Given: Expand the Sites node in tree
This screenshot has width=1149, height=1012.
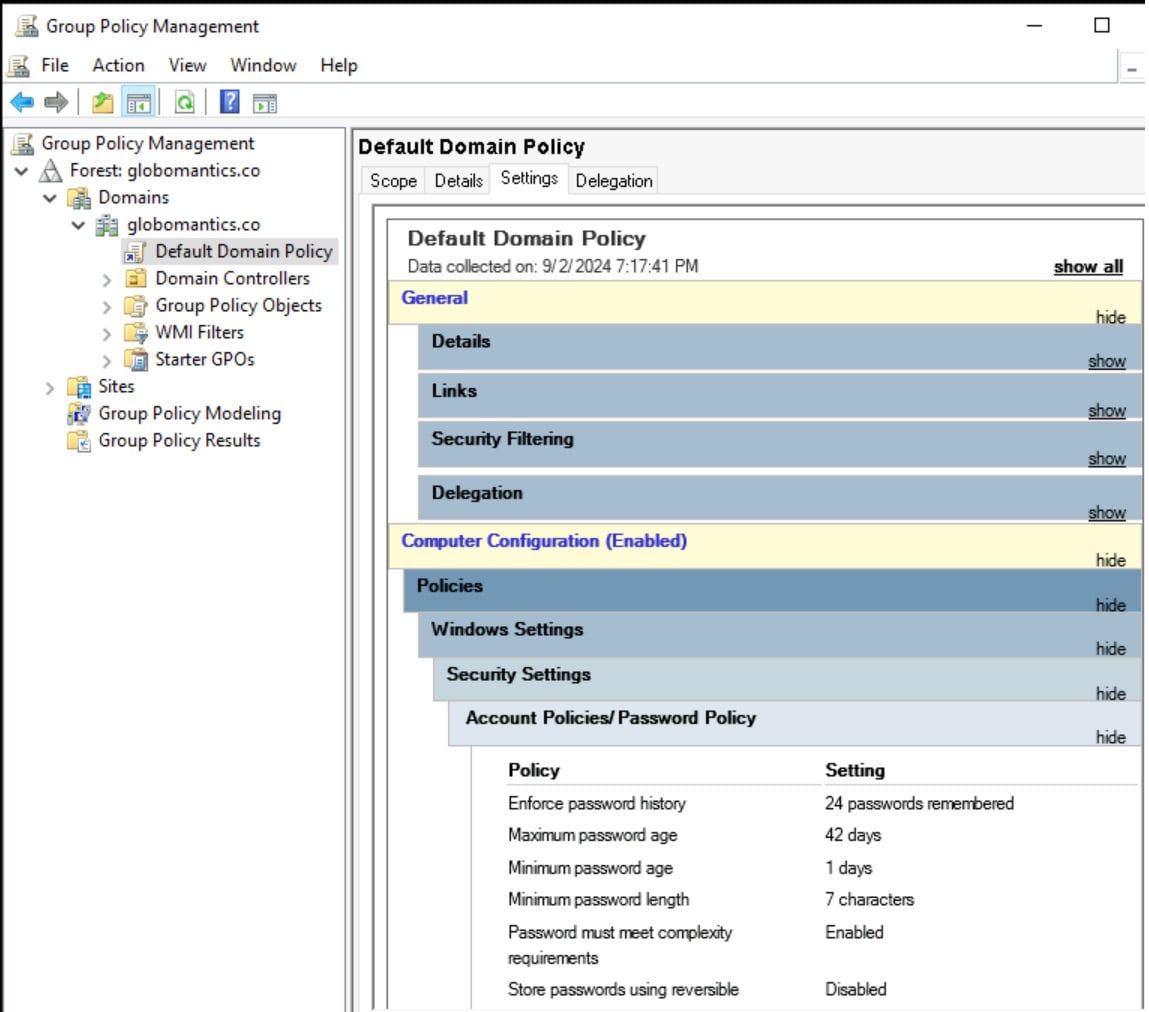Looking at the screenshot, I should (x=50, y=388).
